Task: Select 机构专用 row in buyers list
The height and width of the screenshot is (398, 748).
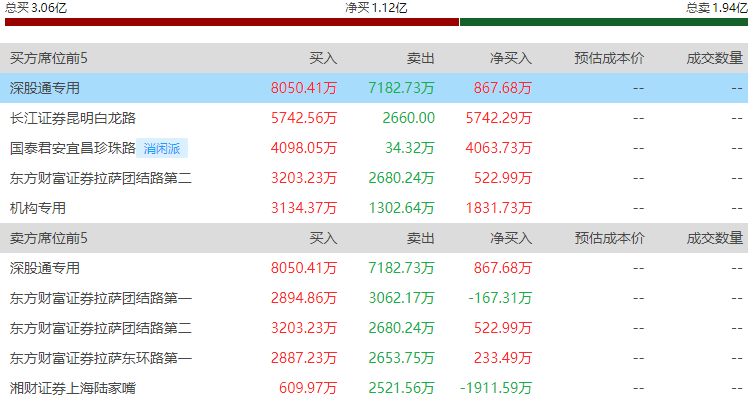Action: tap(374, 208)
